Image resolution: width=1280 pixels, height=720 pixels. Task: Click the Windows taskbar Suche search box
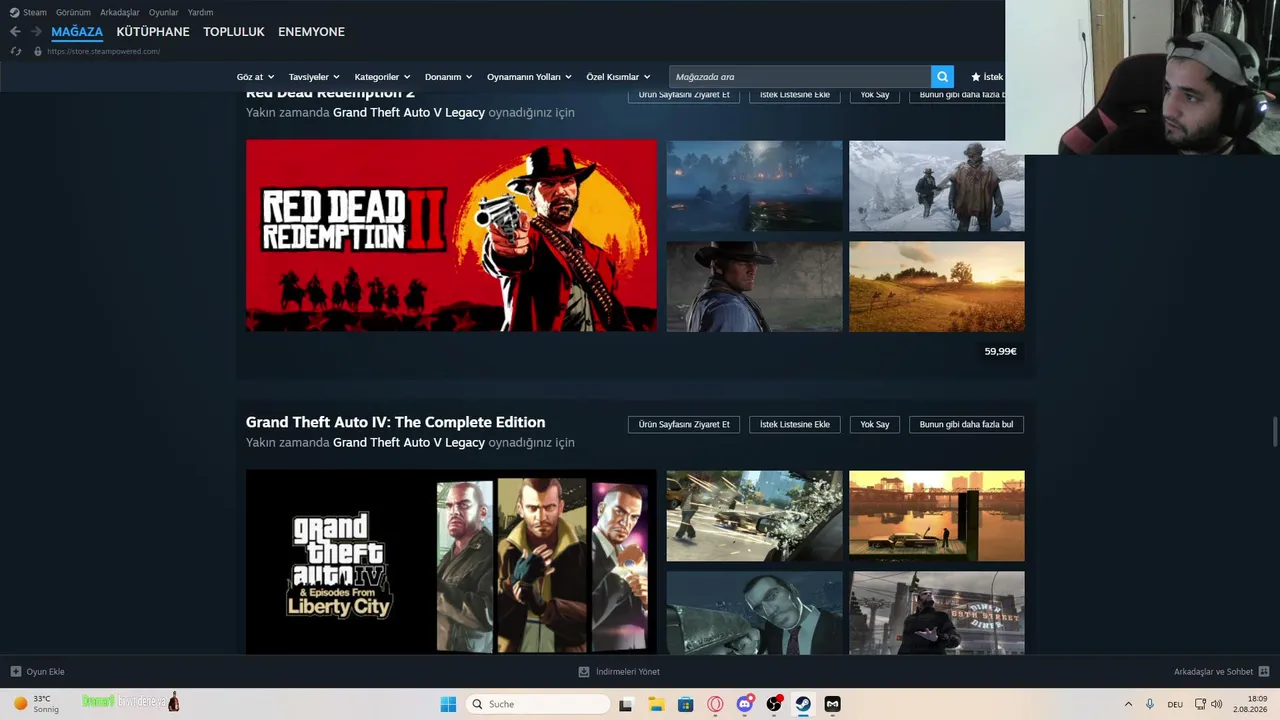(x=538, y=704)
